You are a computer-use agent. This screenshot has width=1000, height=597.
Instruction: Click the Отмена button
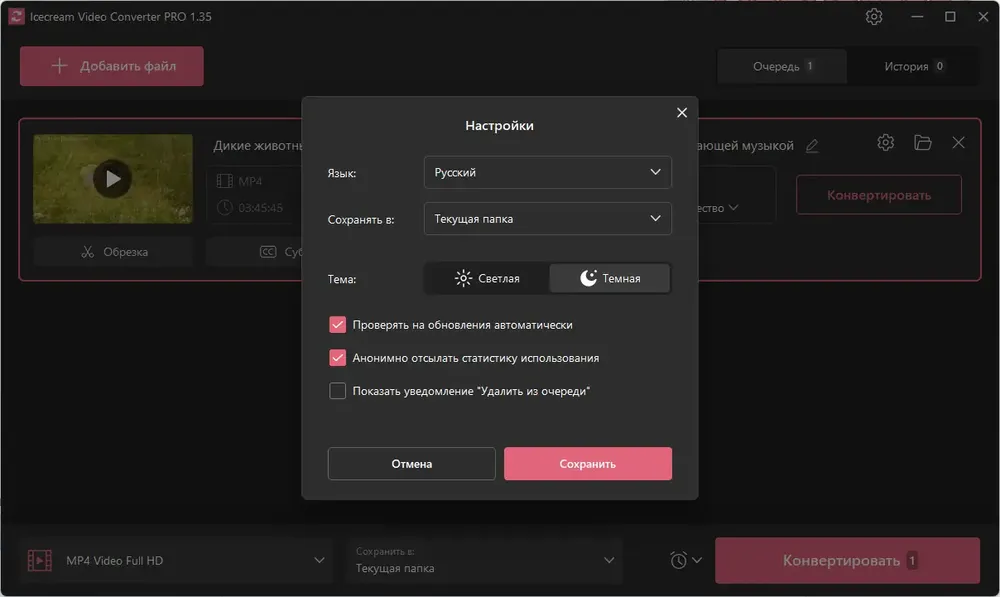pyautogui.click(x=411, y=464)
